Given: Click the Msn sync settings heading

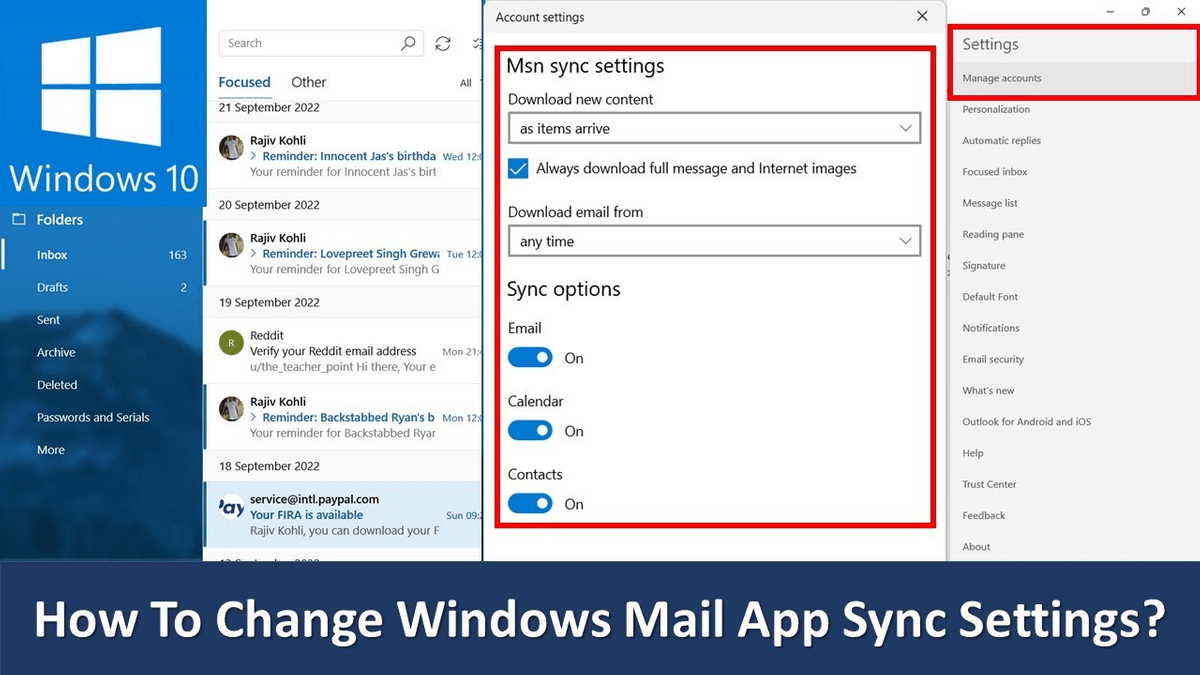Looking at the screenshot, I should tap(585, 66).
